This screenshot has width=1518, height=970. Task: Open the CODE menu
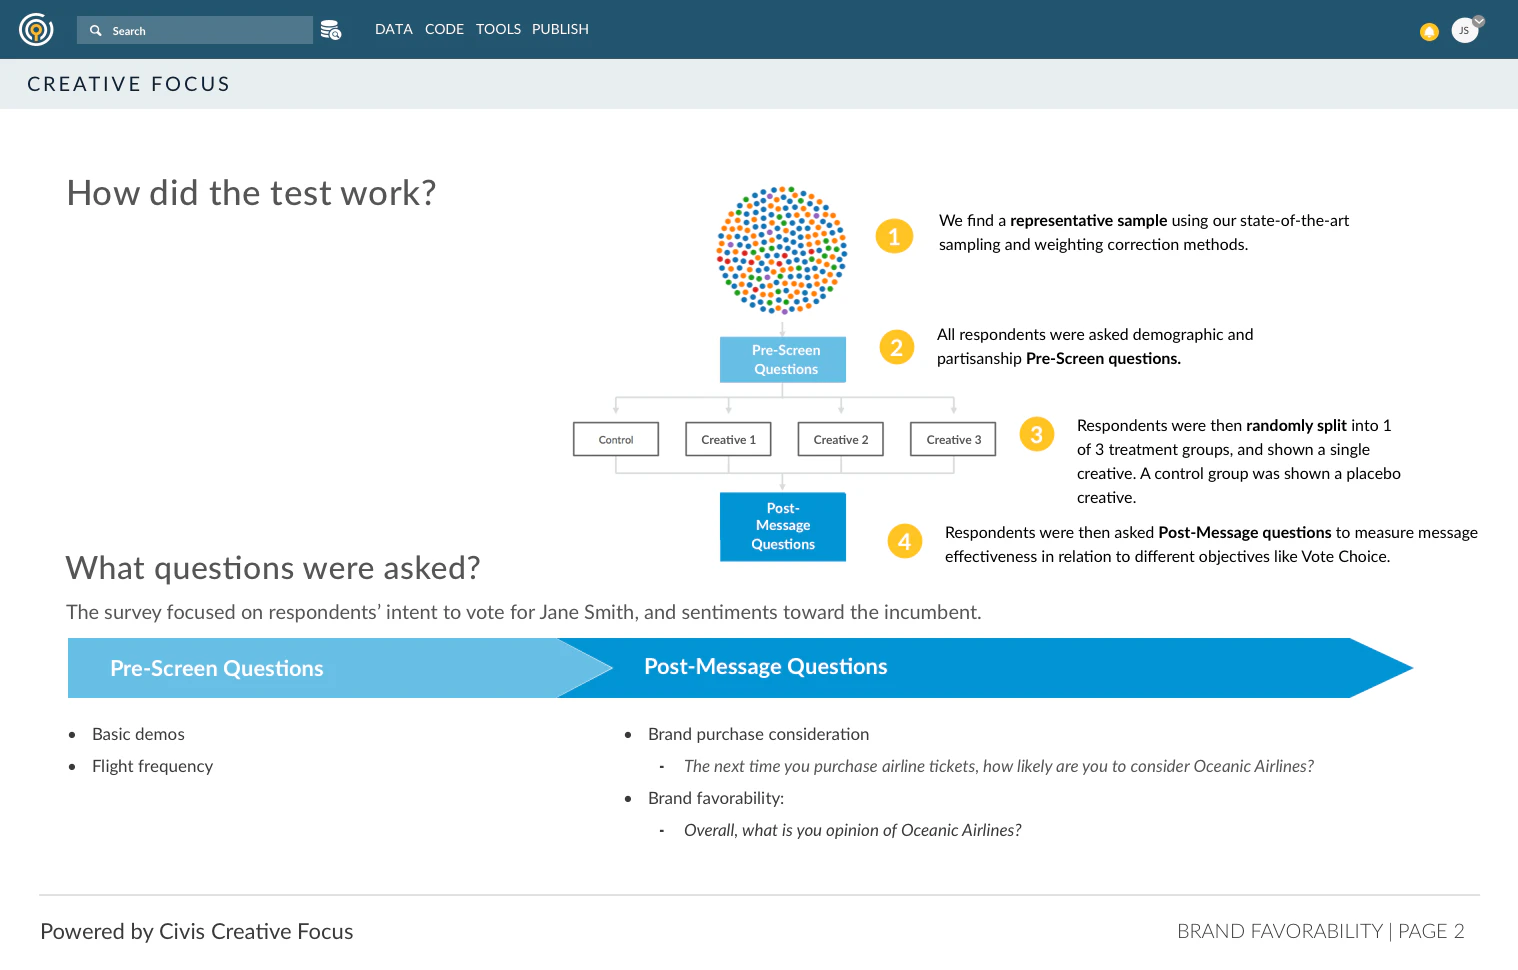(x=444, y=29)
